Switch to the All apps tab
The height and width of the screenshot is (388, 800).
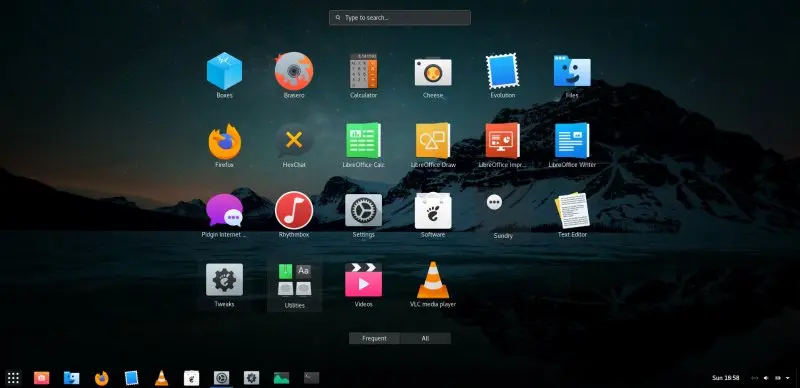tap(426, 338)
